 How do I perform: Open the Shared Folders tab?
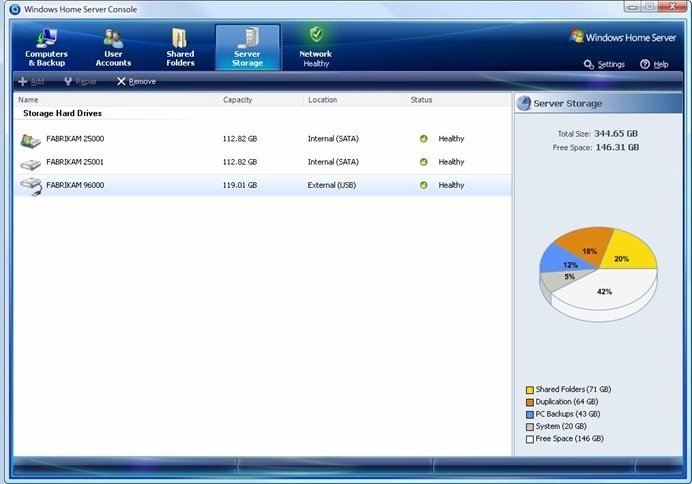(x=180, y=48)
